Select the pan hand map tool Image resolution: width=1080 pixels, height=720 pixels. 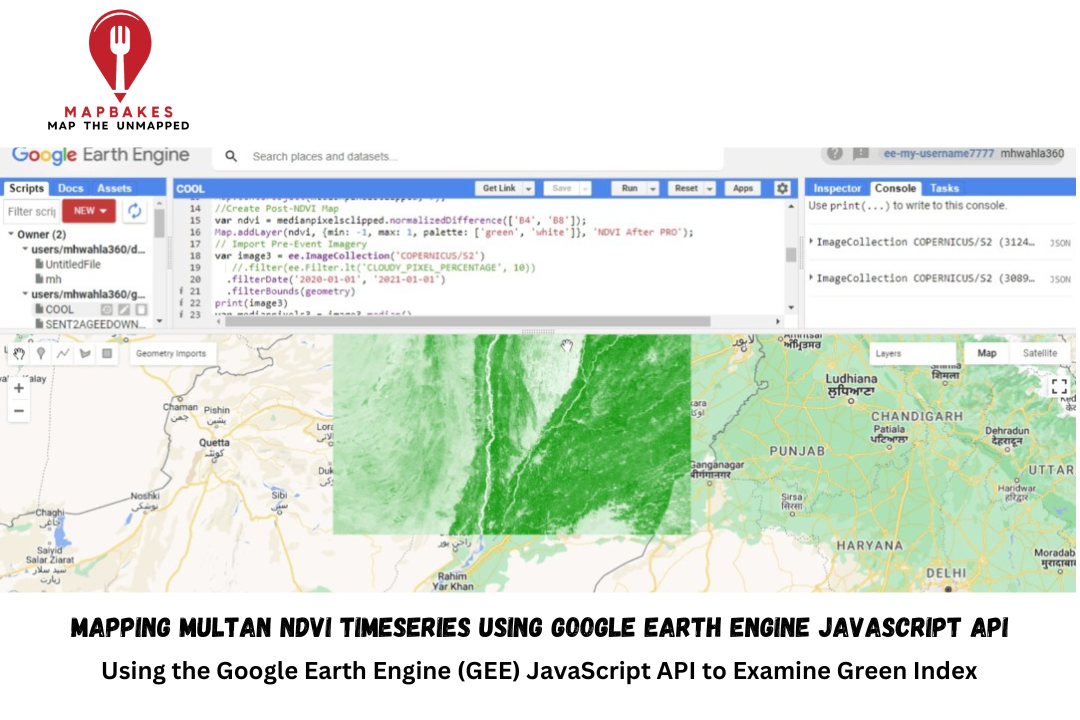click(x=18, y=353)
